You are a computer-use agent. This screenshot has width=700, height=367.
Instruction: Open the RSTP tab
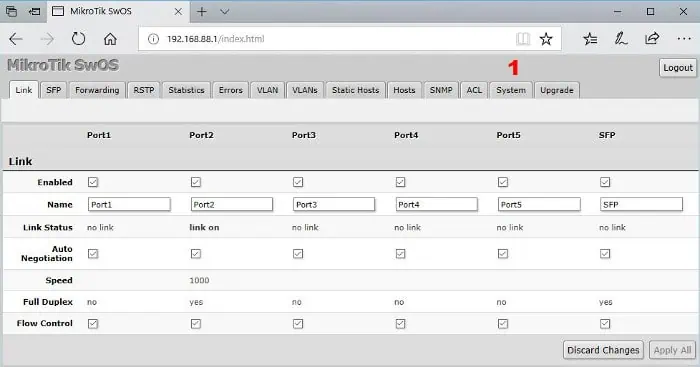[144, 90]
